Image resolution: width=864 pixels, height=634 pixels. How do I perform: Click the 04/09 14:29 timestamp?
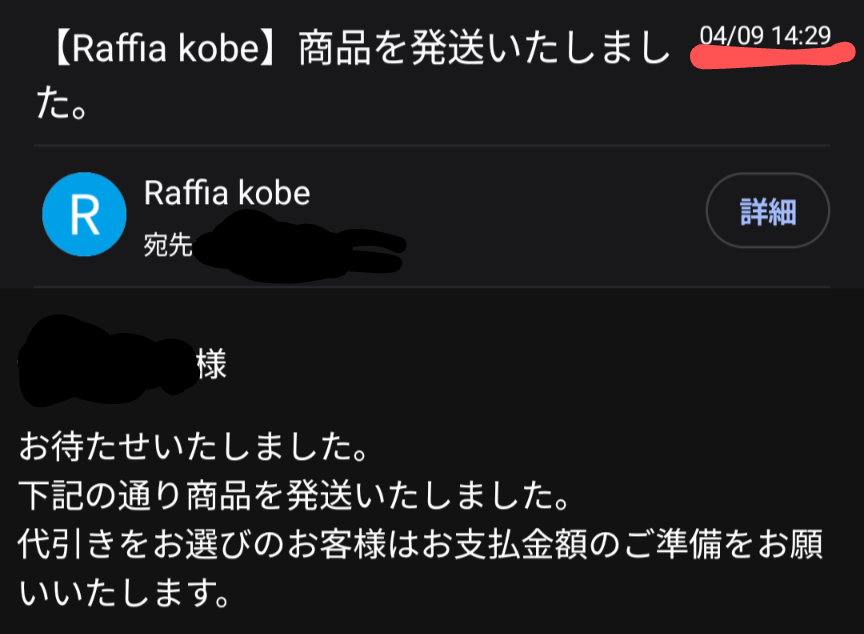click(x=765, y=36)
